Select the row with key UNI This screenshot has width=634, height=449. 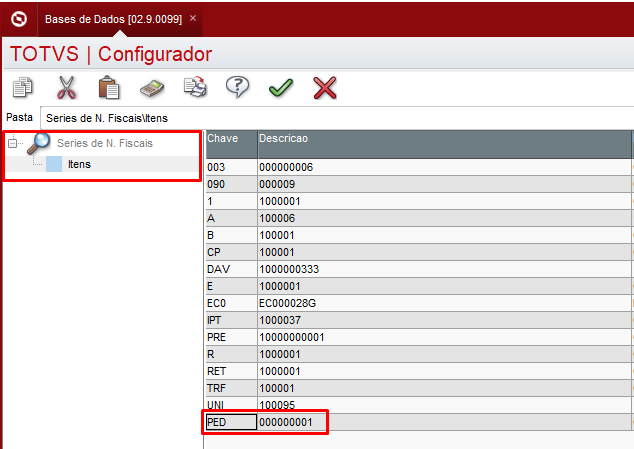418,405
